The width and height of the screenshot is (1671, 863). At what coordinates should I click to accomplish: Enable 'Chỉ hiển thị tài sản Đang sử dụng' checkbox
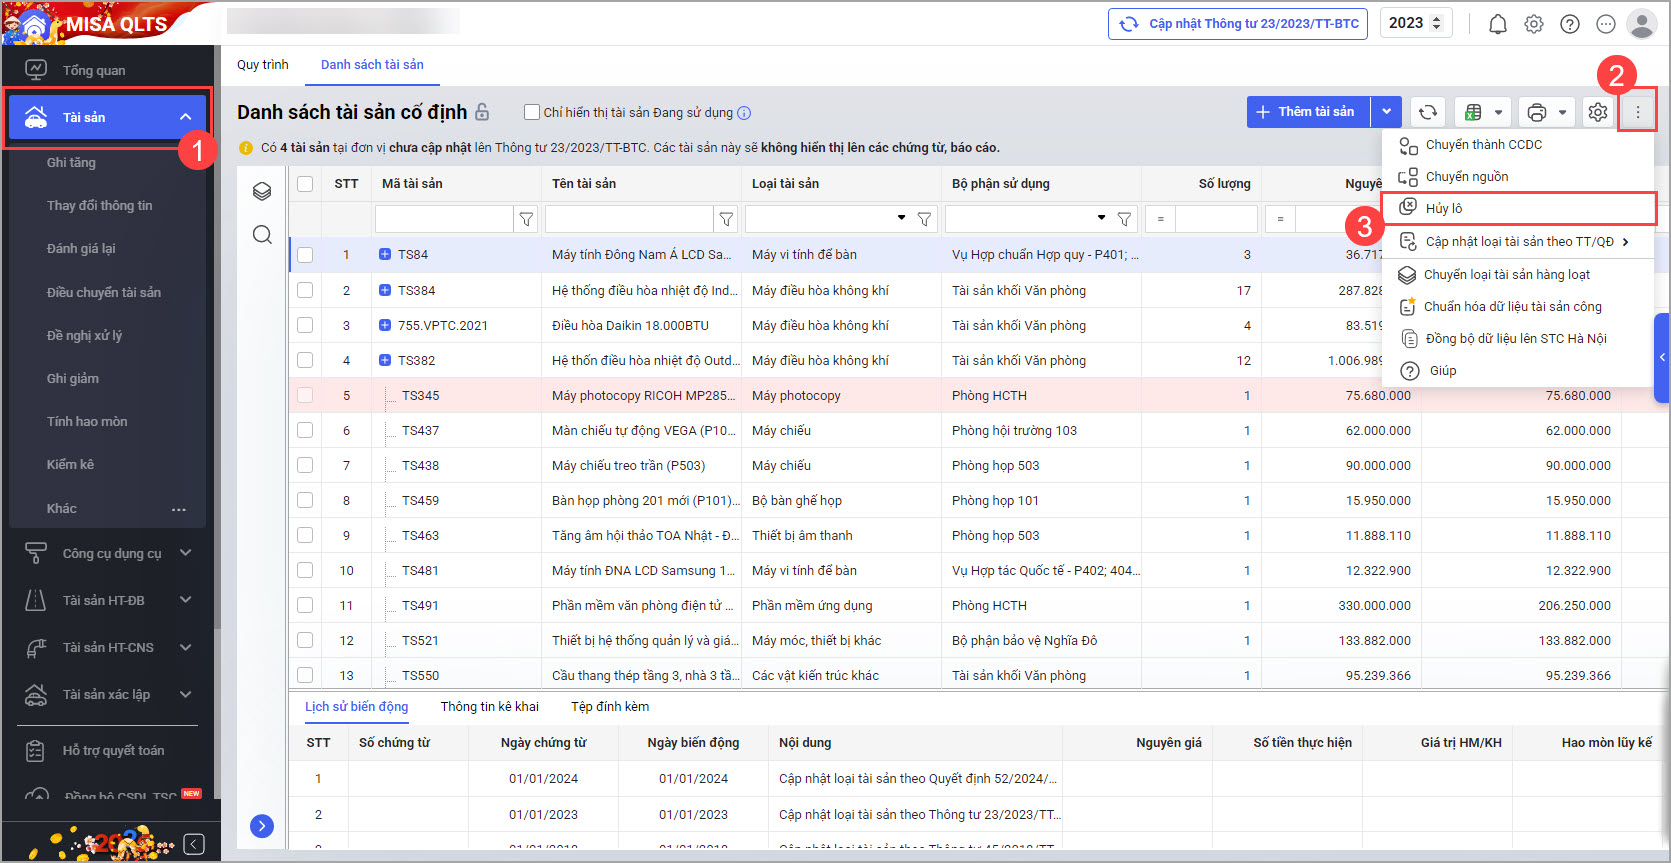point(532,112)
